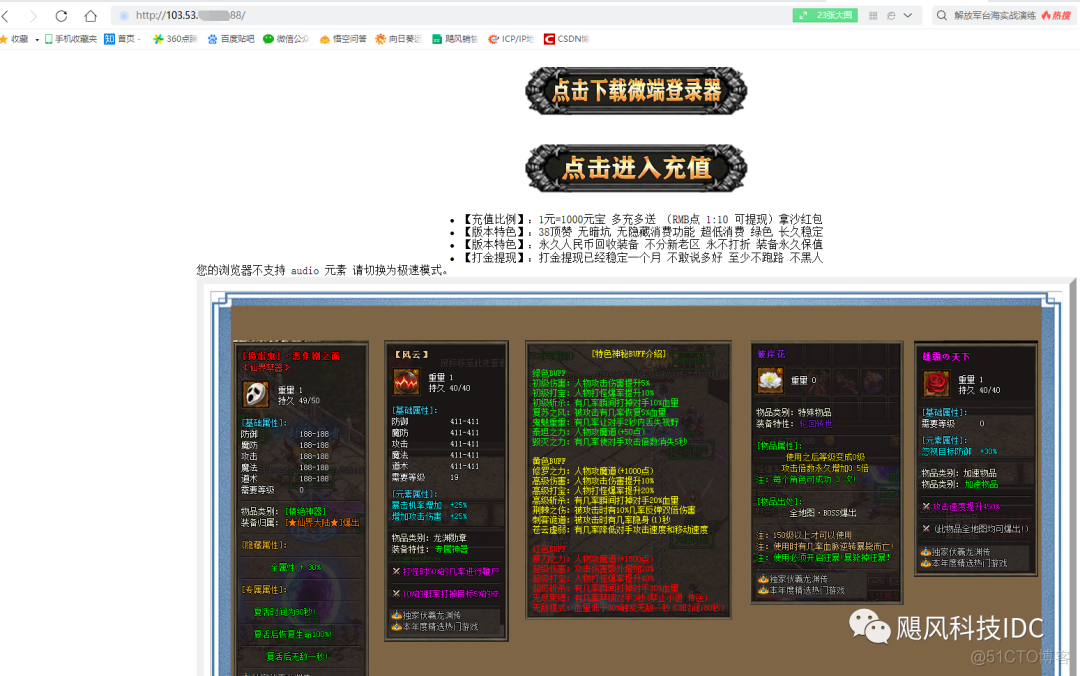Open the 热搜 hot search link
Viewport: 1080px width, 676px height.
(1057, 15)
